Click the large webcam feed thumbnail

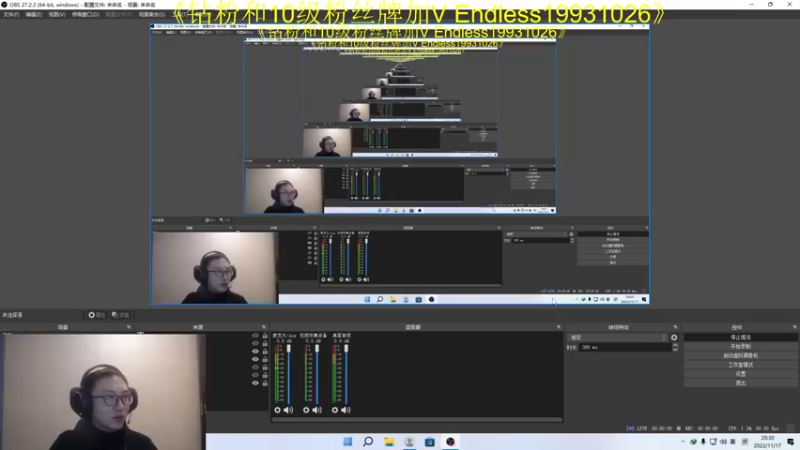click(103, 391)
